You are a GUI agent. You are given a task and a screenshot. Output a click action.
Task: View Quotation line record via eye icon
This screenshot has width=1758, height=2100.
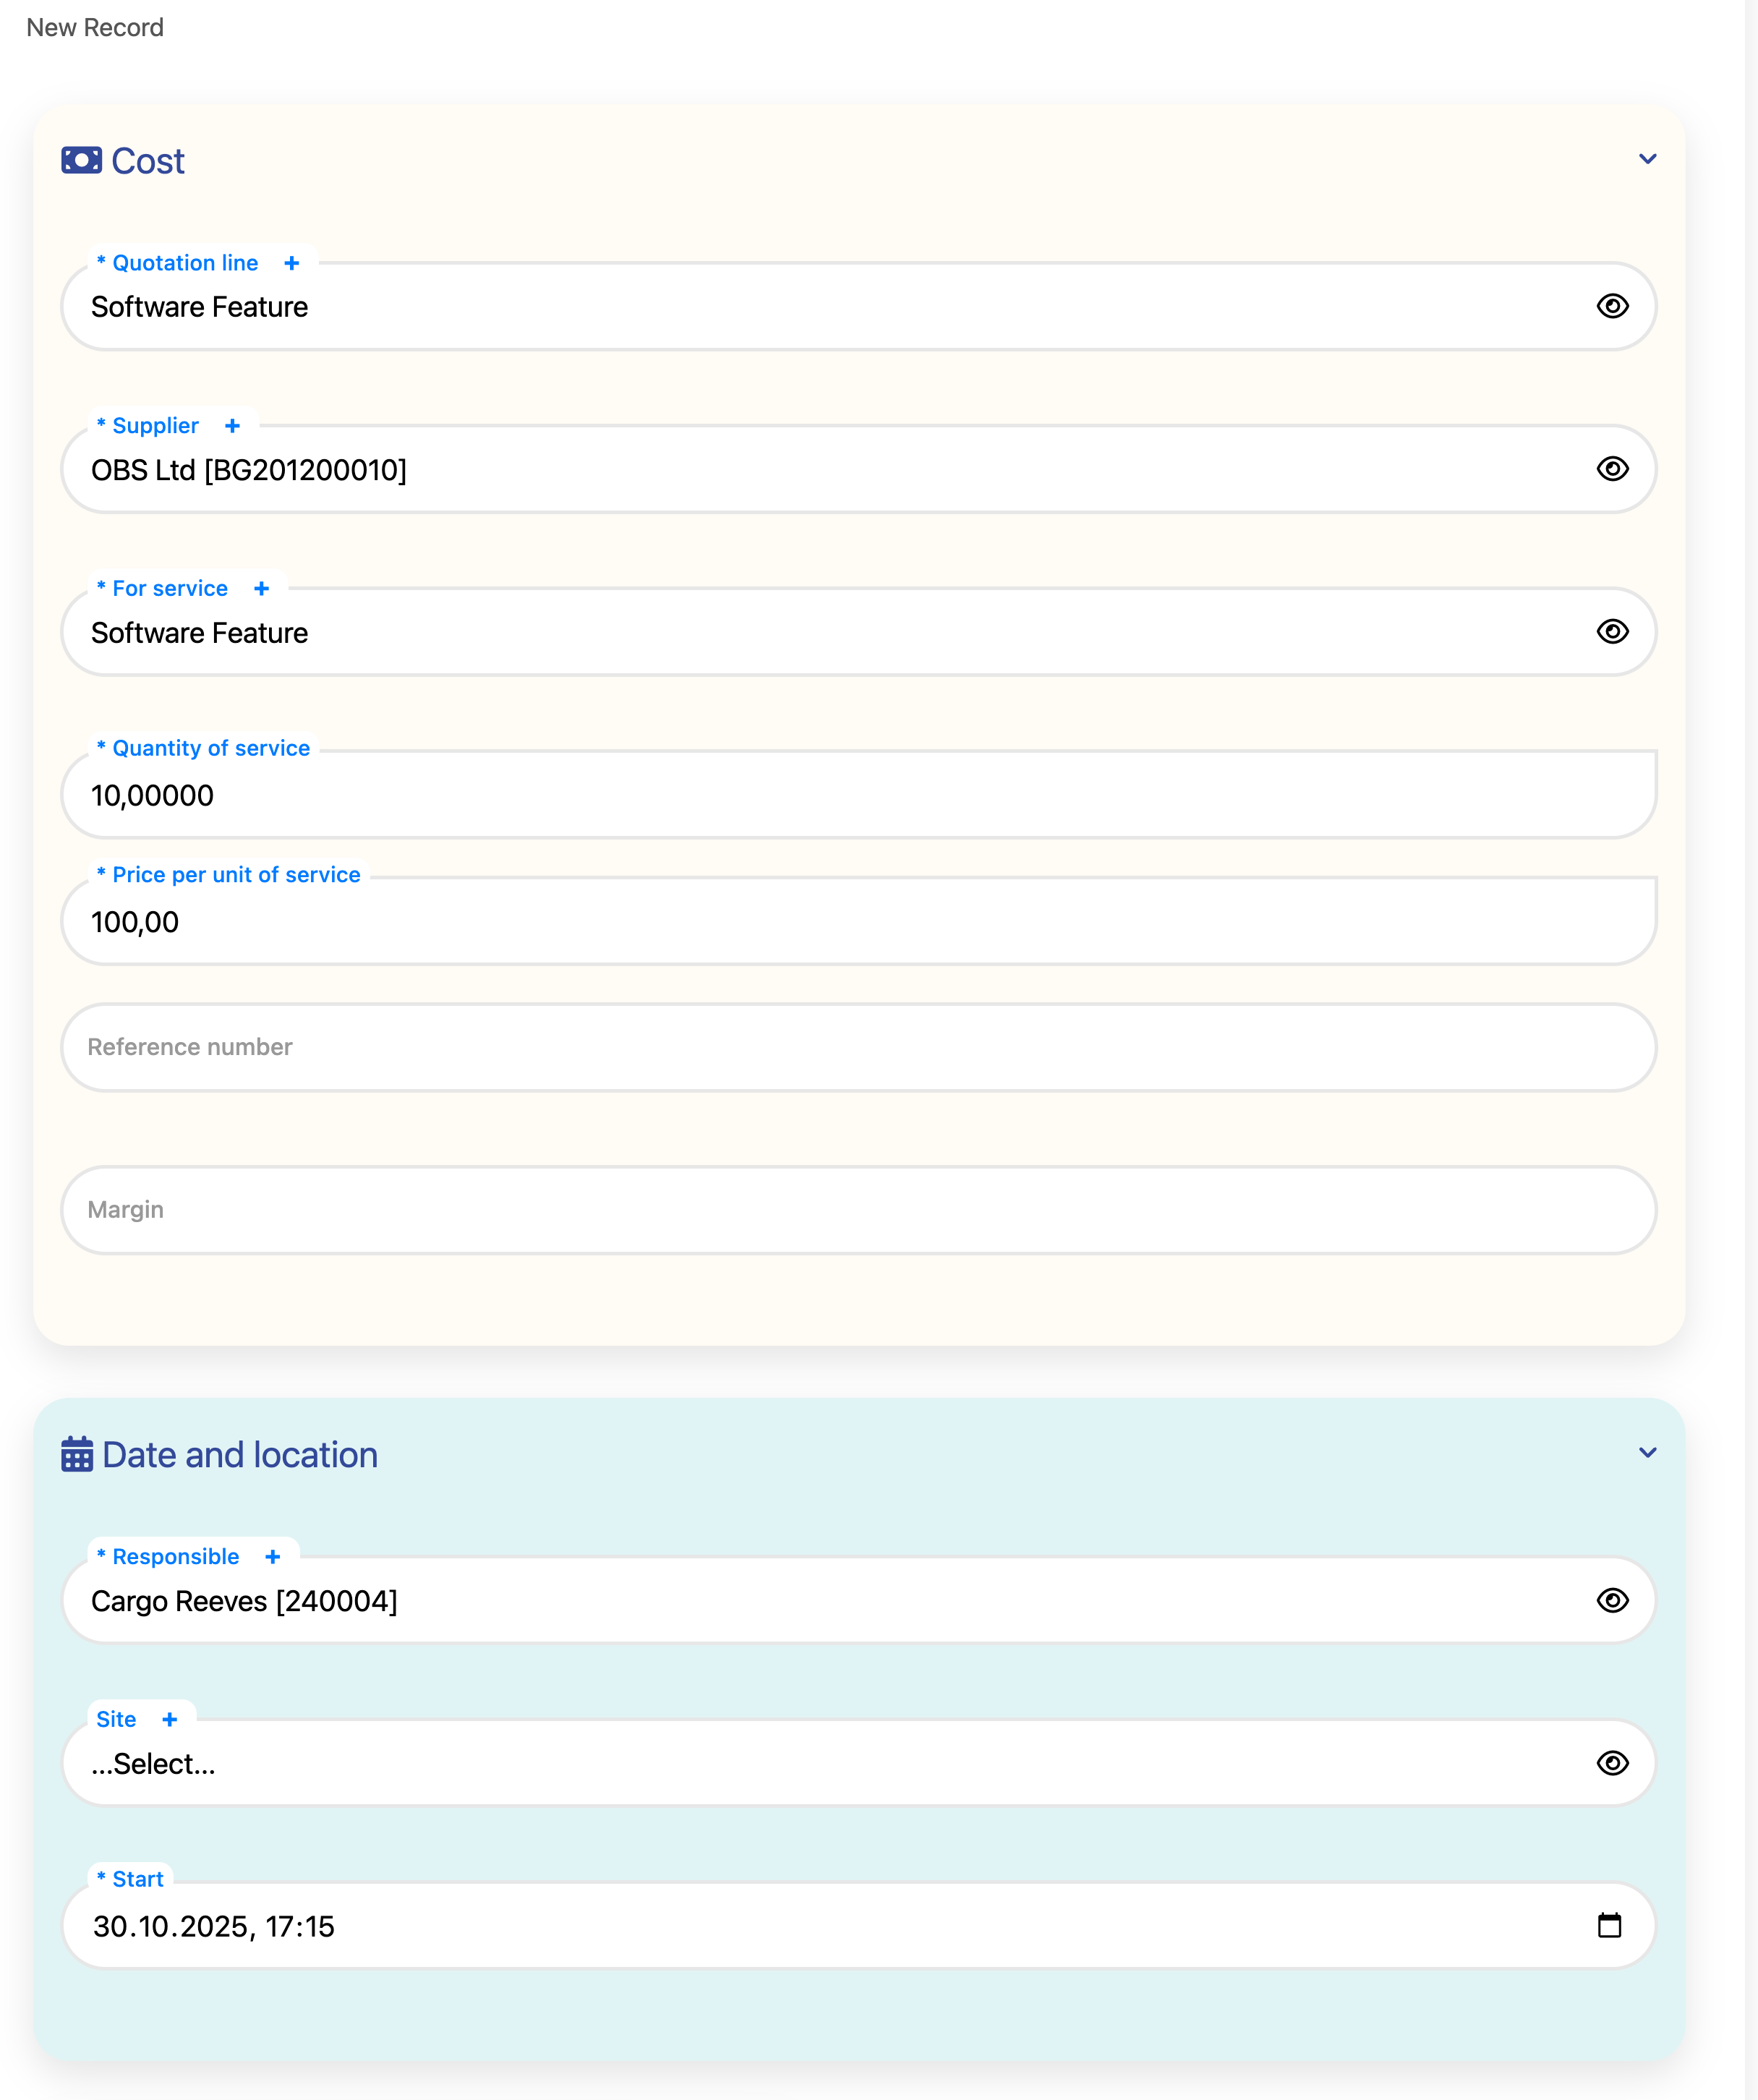point(1612,306)
